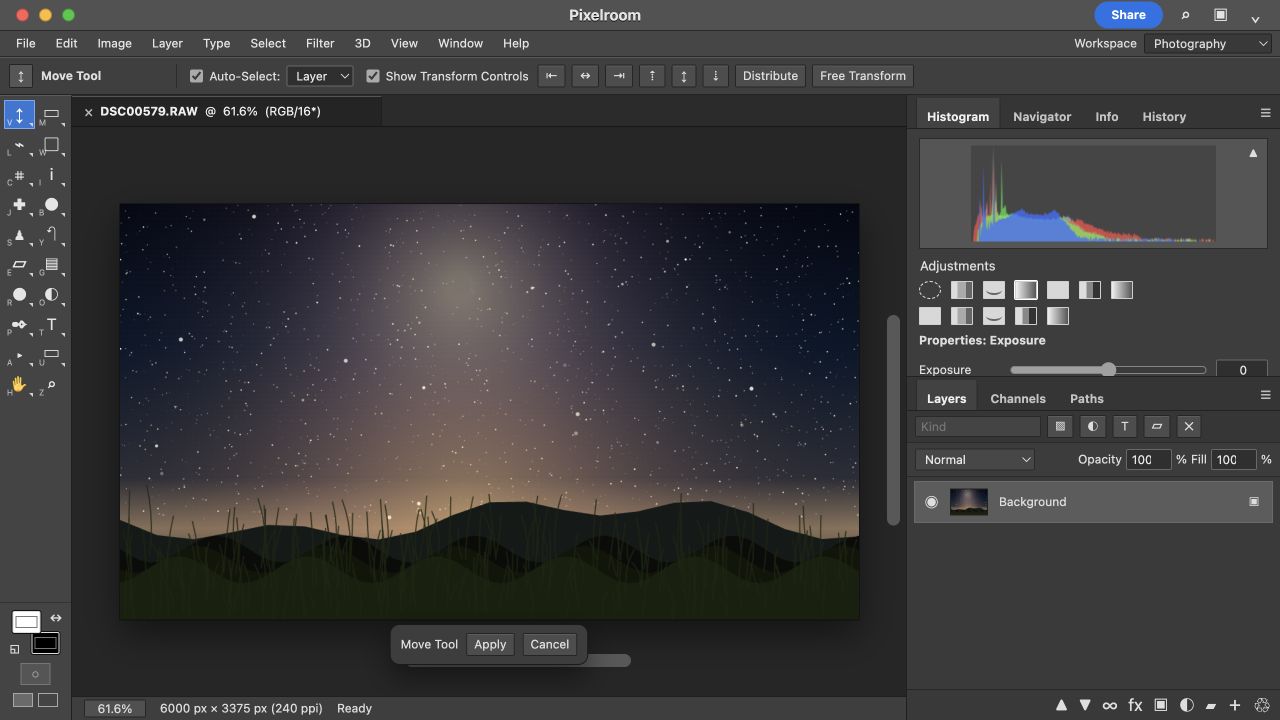
Task: Click the Opacity value field
Action: pos(1149,460)
